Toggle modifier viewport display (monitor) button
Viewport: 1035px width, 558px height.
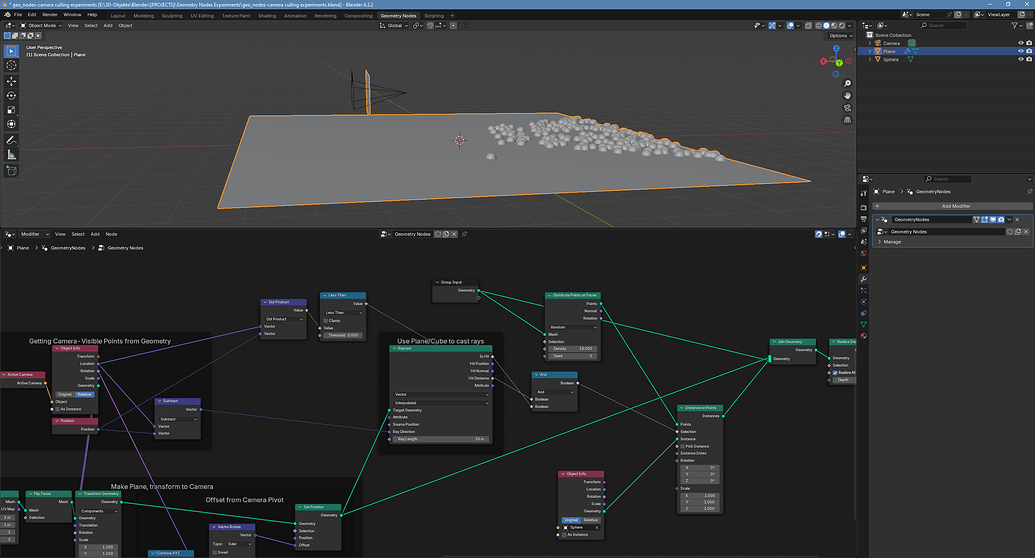993,219
